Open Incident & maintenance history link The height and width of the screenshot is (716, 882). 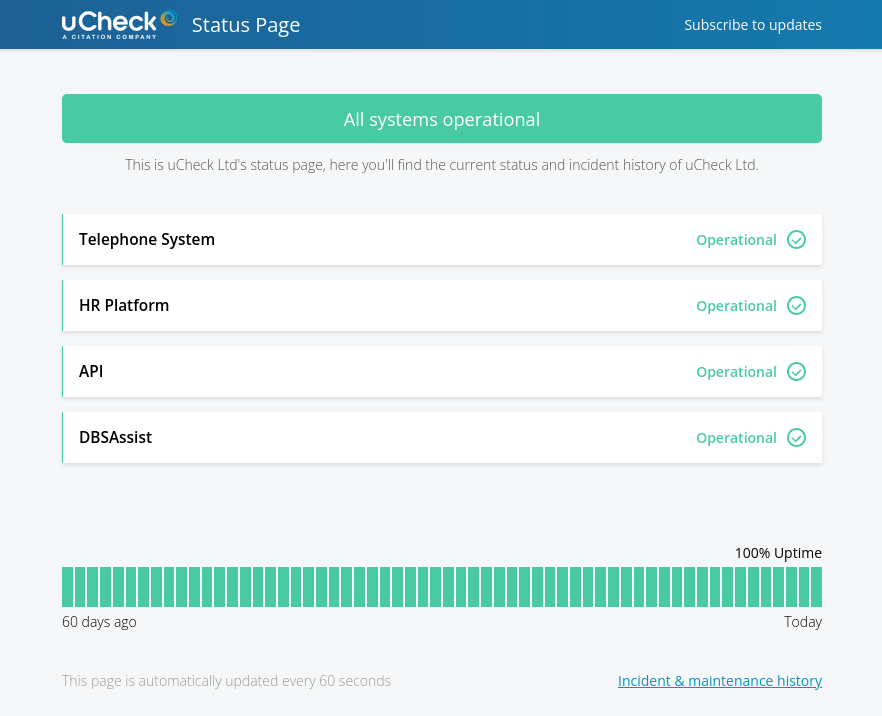[719, 681]
